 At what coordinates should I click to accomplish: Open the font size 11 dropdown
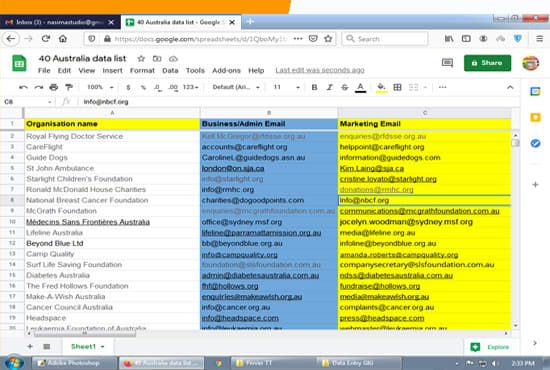tap(287, 87)
